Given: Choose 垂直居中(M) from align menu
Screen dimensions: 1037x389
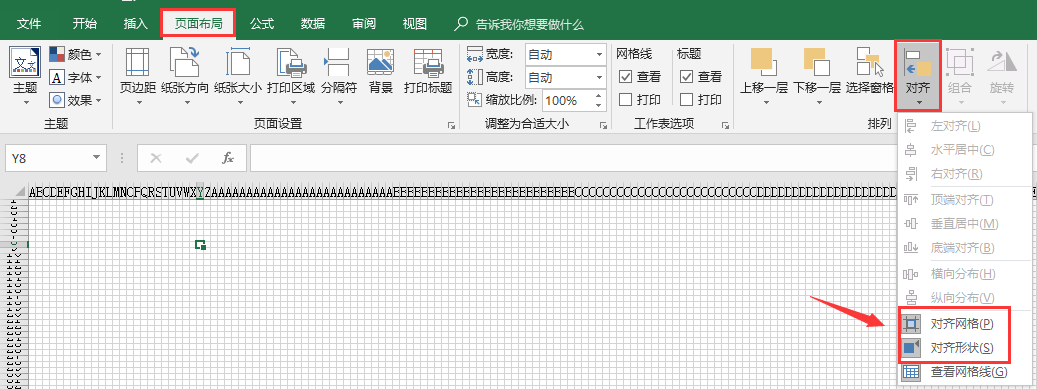Looking at the screenshot, I should coord(965,224).
